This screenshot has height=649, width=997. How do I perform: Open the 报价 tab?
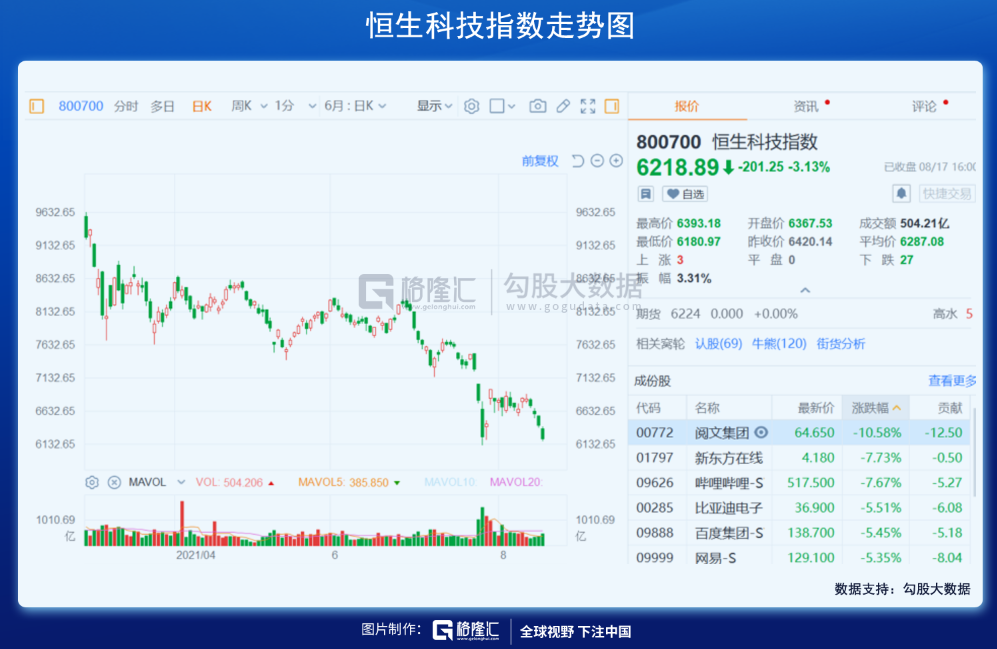pos(687,106)
